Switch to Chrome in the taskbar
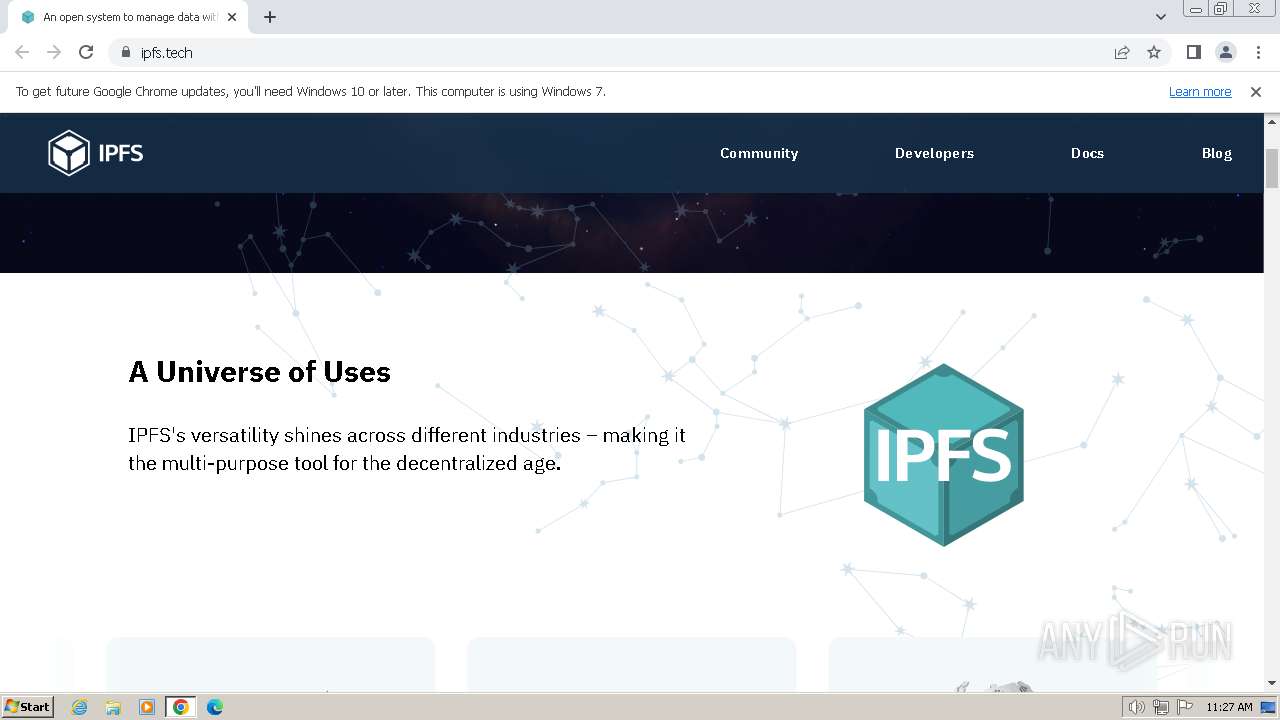Viewport: 1280px width, 720px height. [x=181, y=707]
